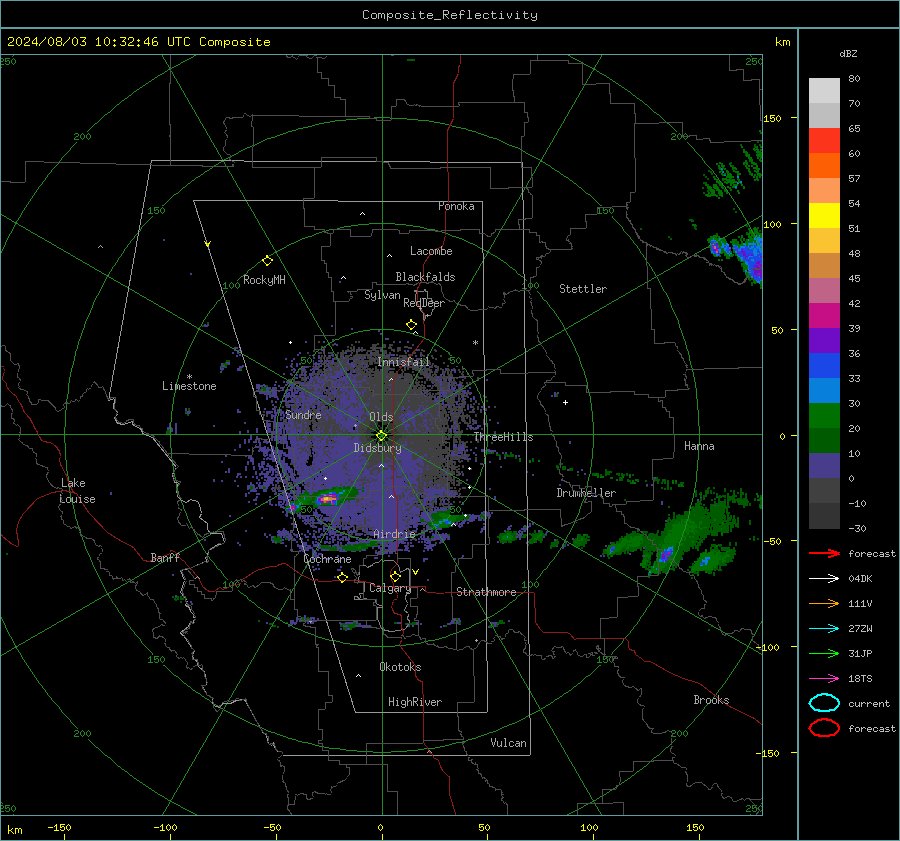Click the Didsbury city label

[378, 448]
